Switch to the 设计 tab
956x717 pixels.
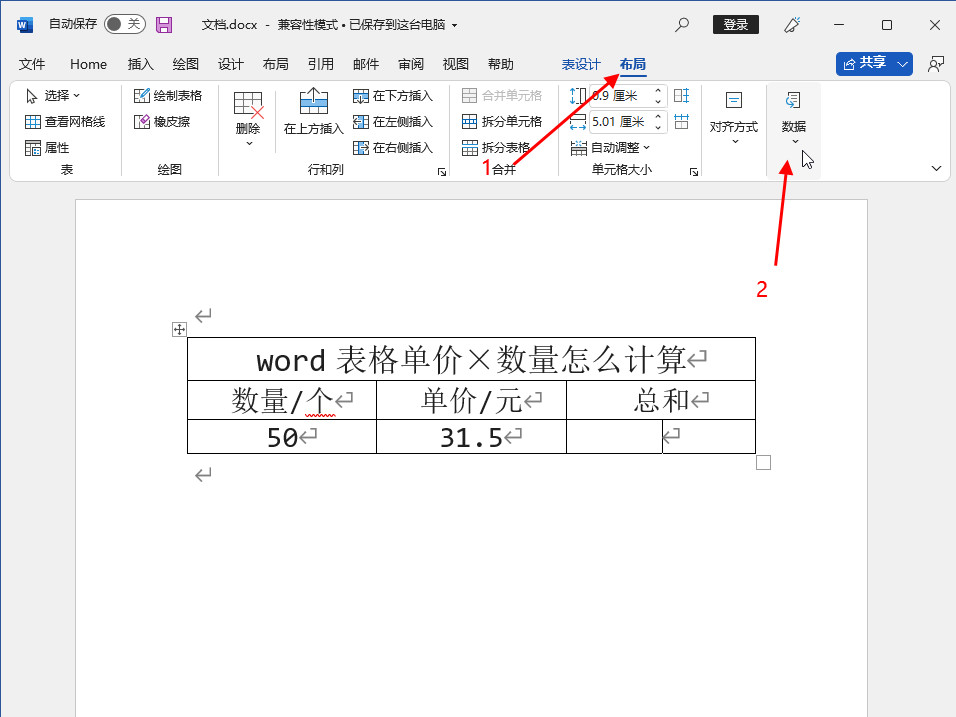coord(230,64)
